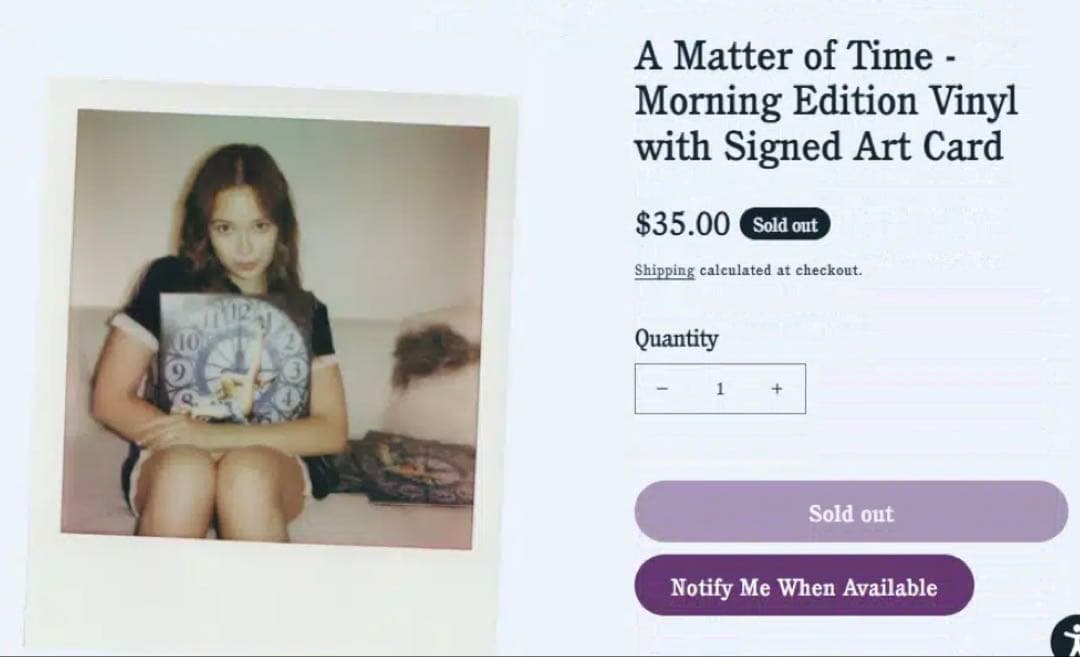The height and width of the screenshot is (657, 1080).
Task: Click the dark Sold out badge beside the price
Action: point(785,224)
